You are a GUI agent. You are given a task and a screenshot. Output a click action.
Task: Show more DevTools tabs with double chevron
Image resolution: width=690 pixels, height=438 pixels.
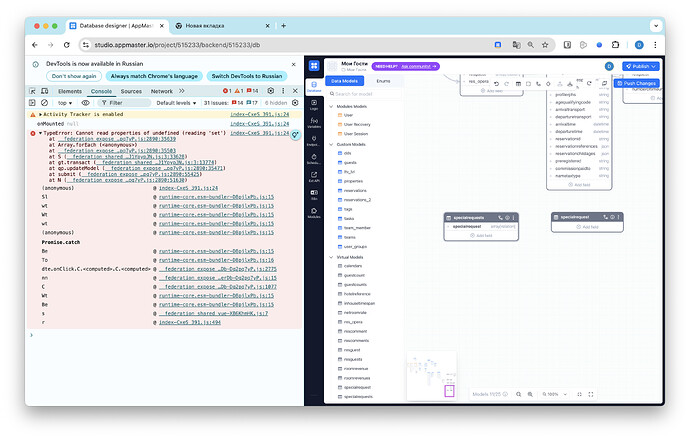tap(182, 91)
